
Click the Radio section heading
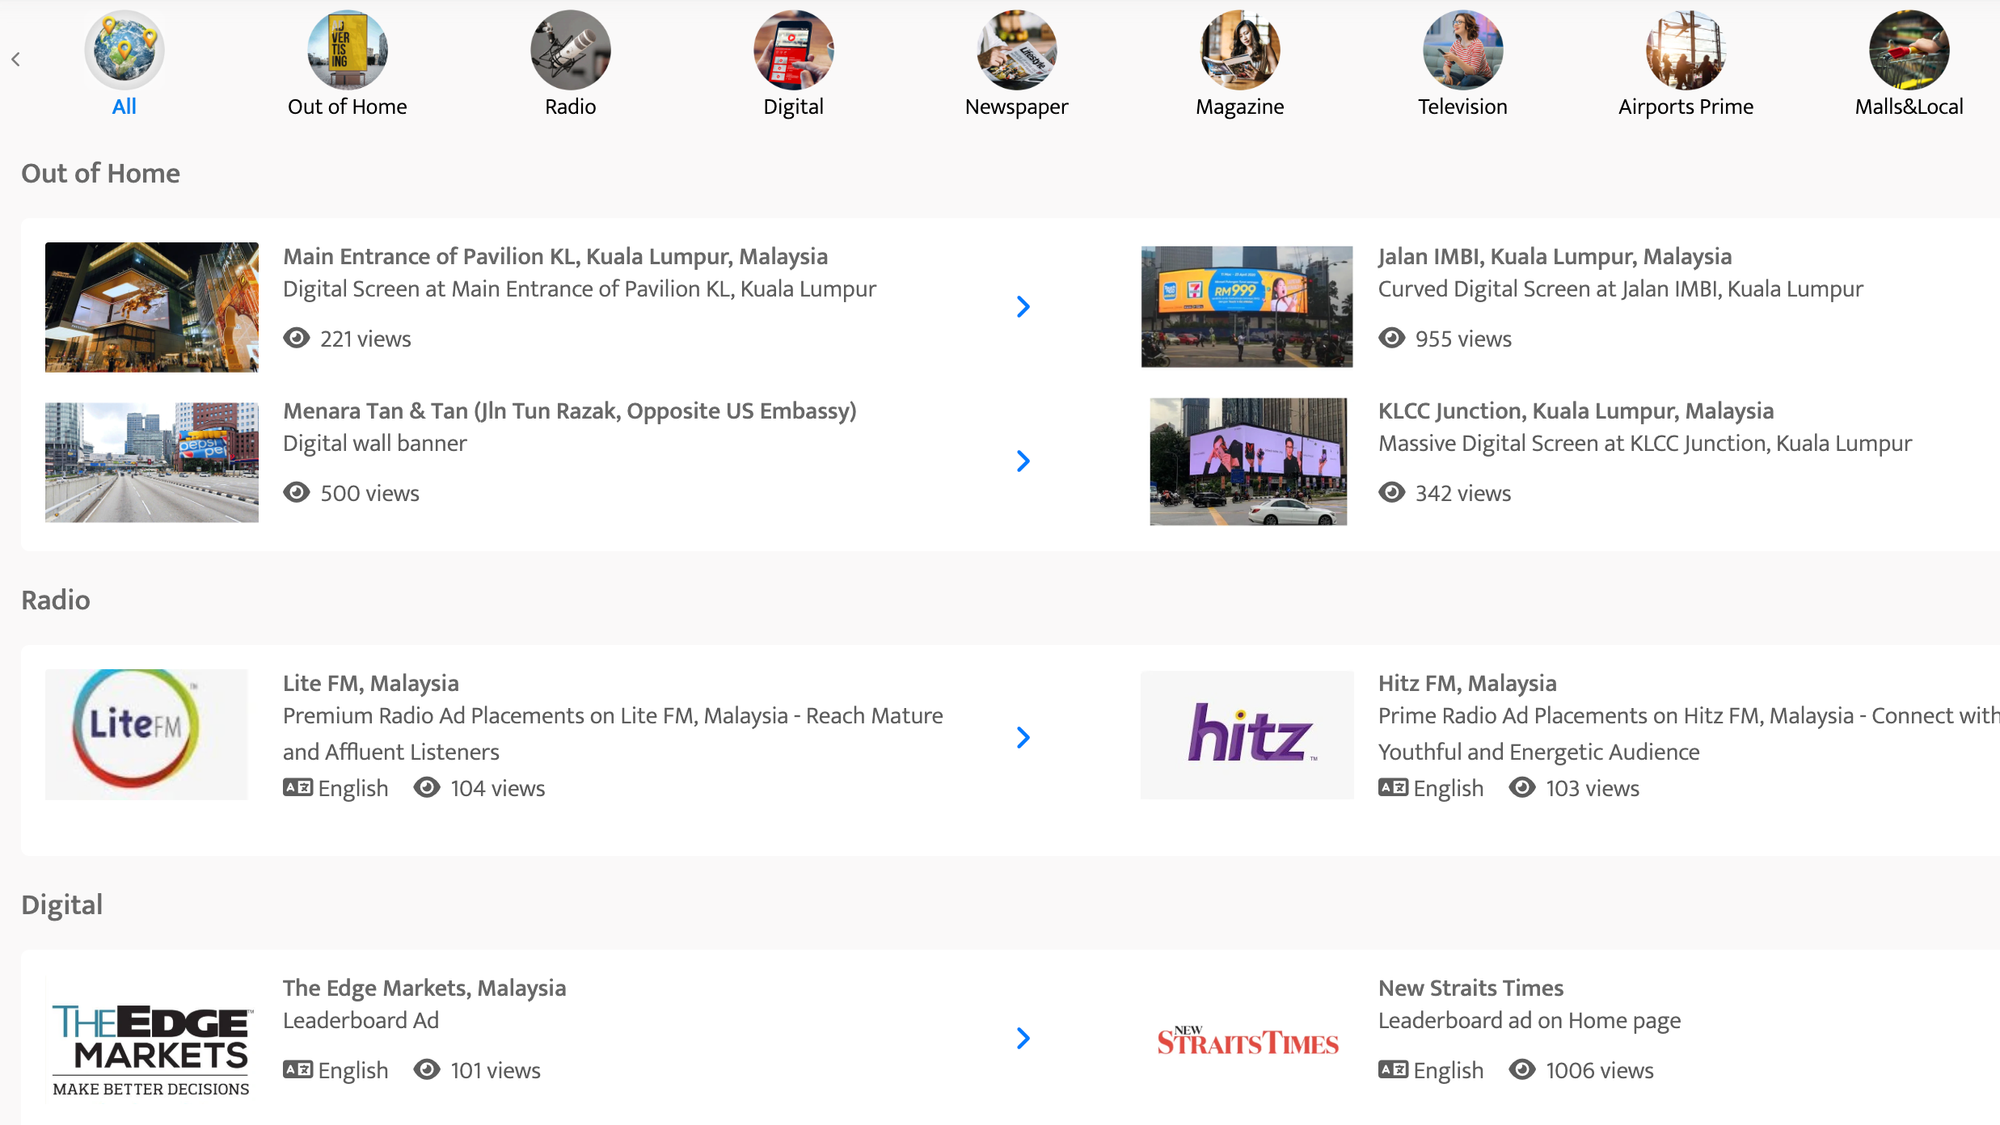[56, 600]
